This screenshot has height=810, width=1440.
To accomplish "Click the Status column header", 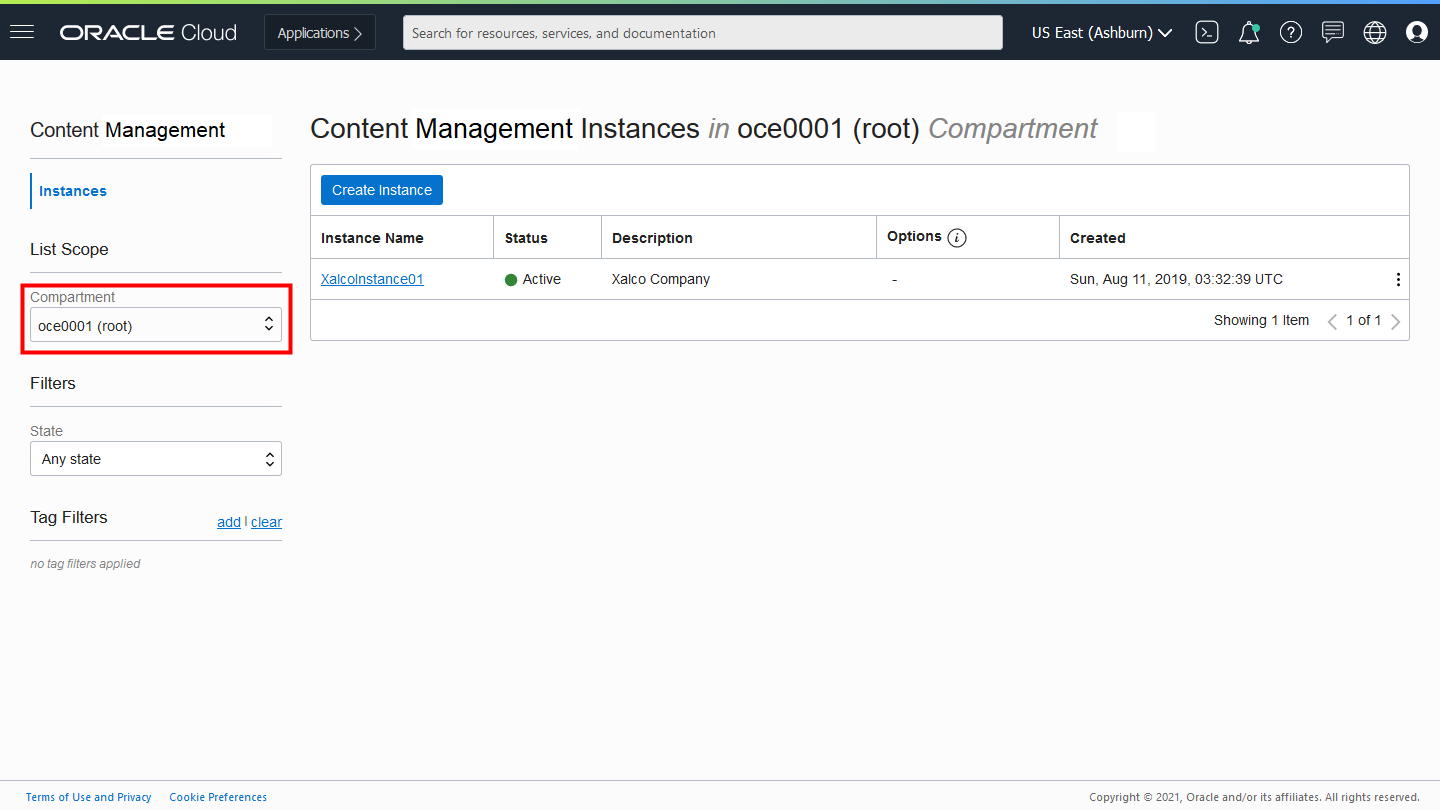I will [526, 238].
